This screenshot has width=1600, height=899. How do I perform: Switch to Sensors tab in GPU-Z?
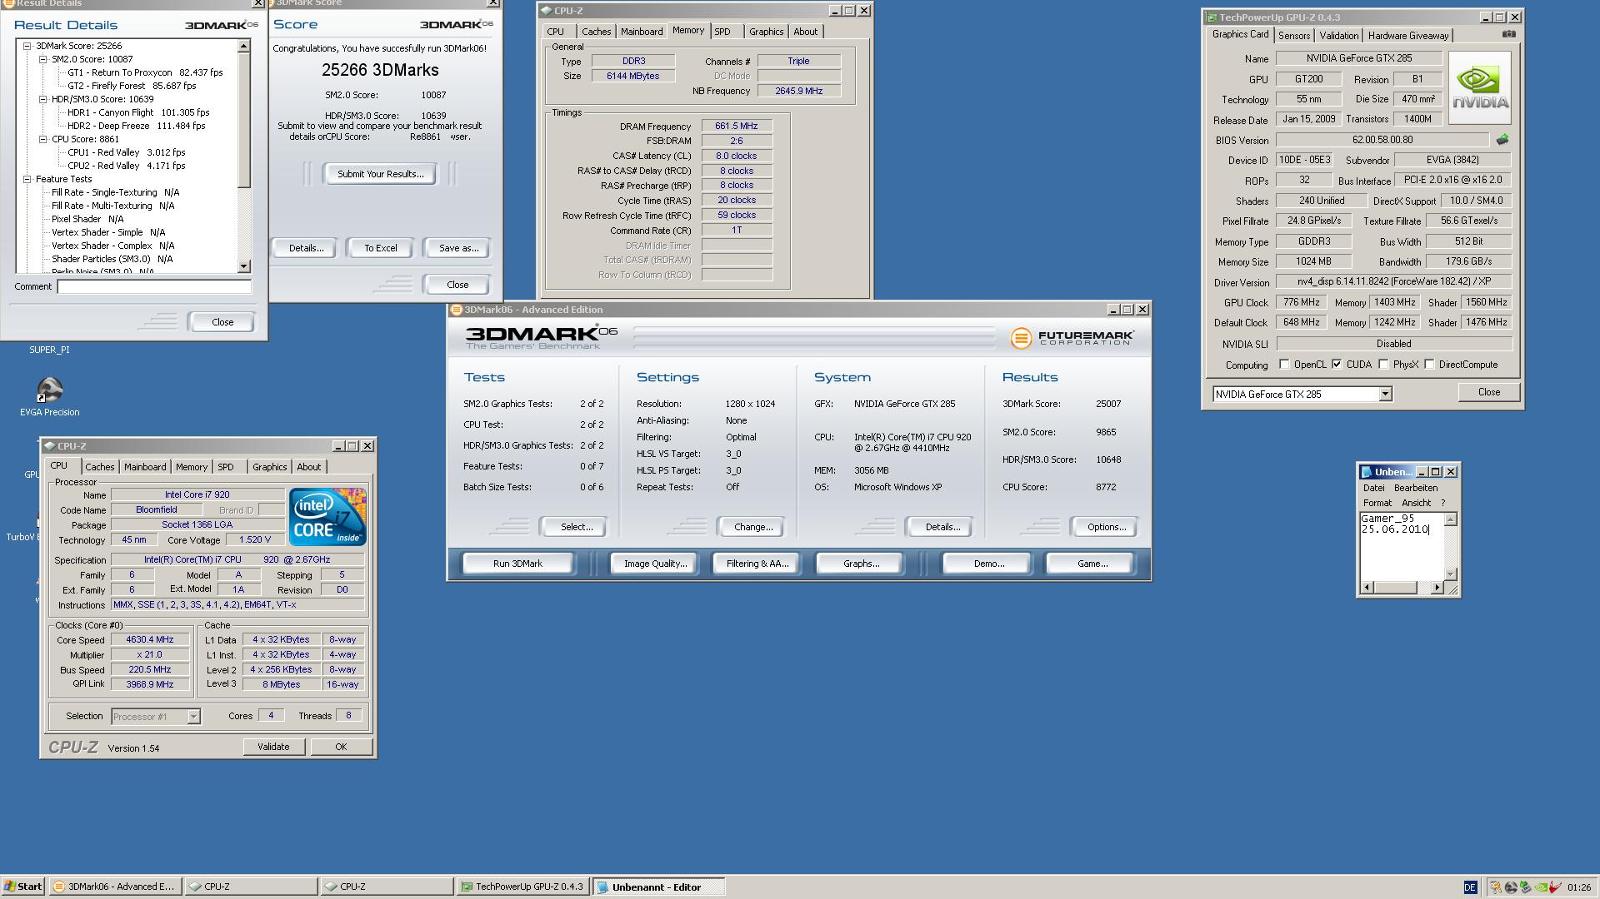pos(1294,35)
